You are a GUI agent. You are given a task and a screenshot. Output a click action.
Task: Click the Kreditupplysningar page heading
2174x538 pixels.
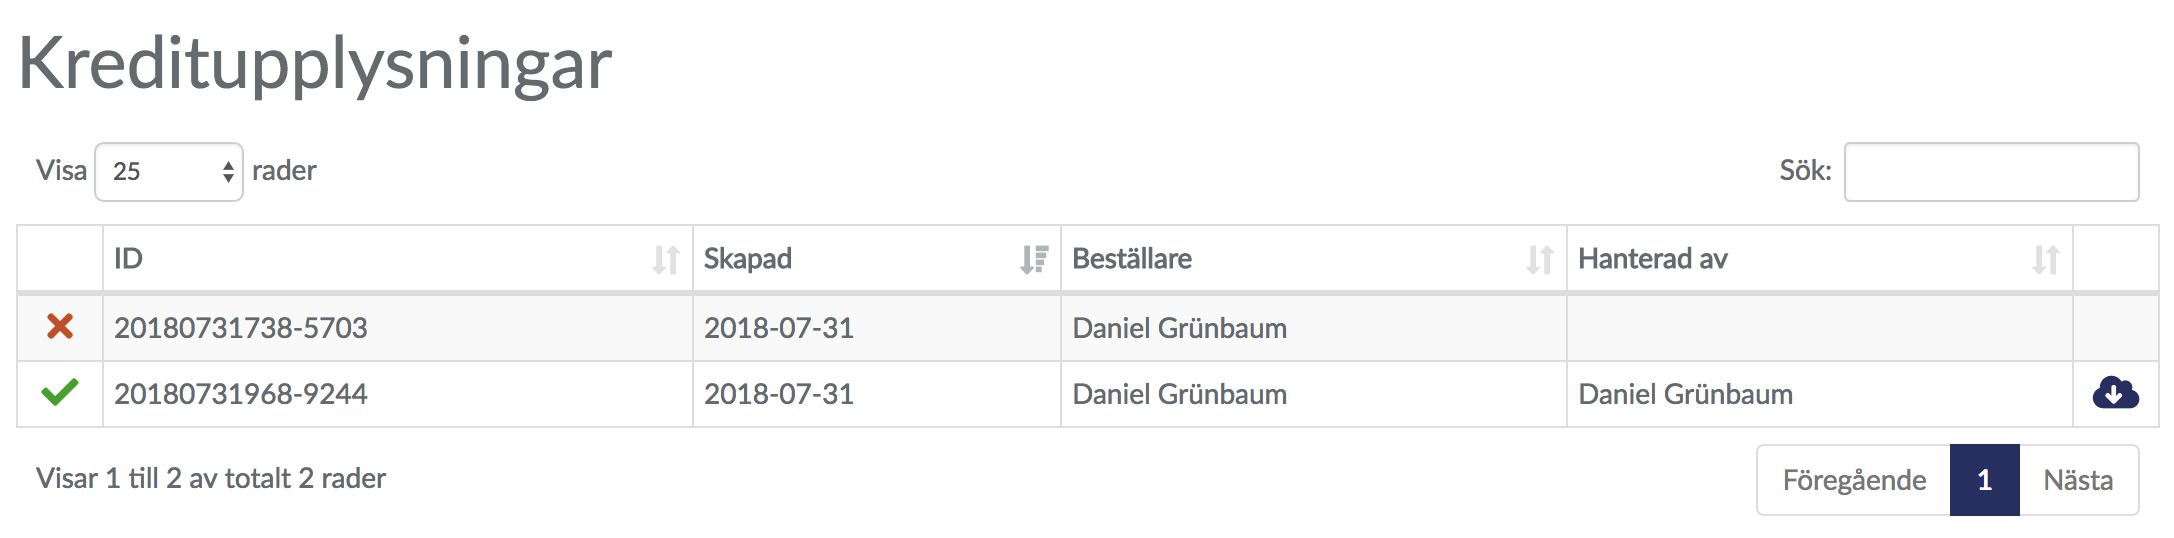tap(315, 64)
